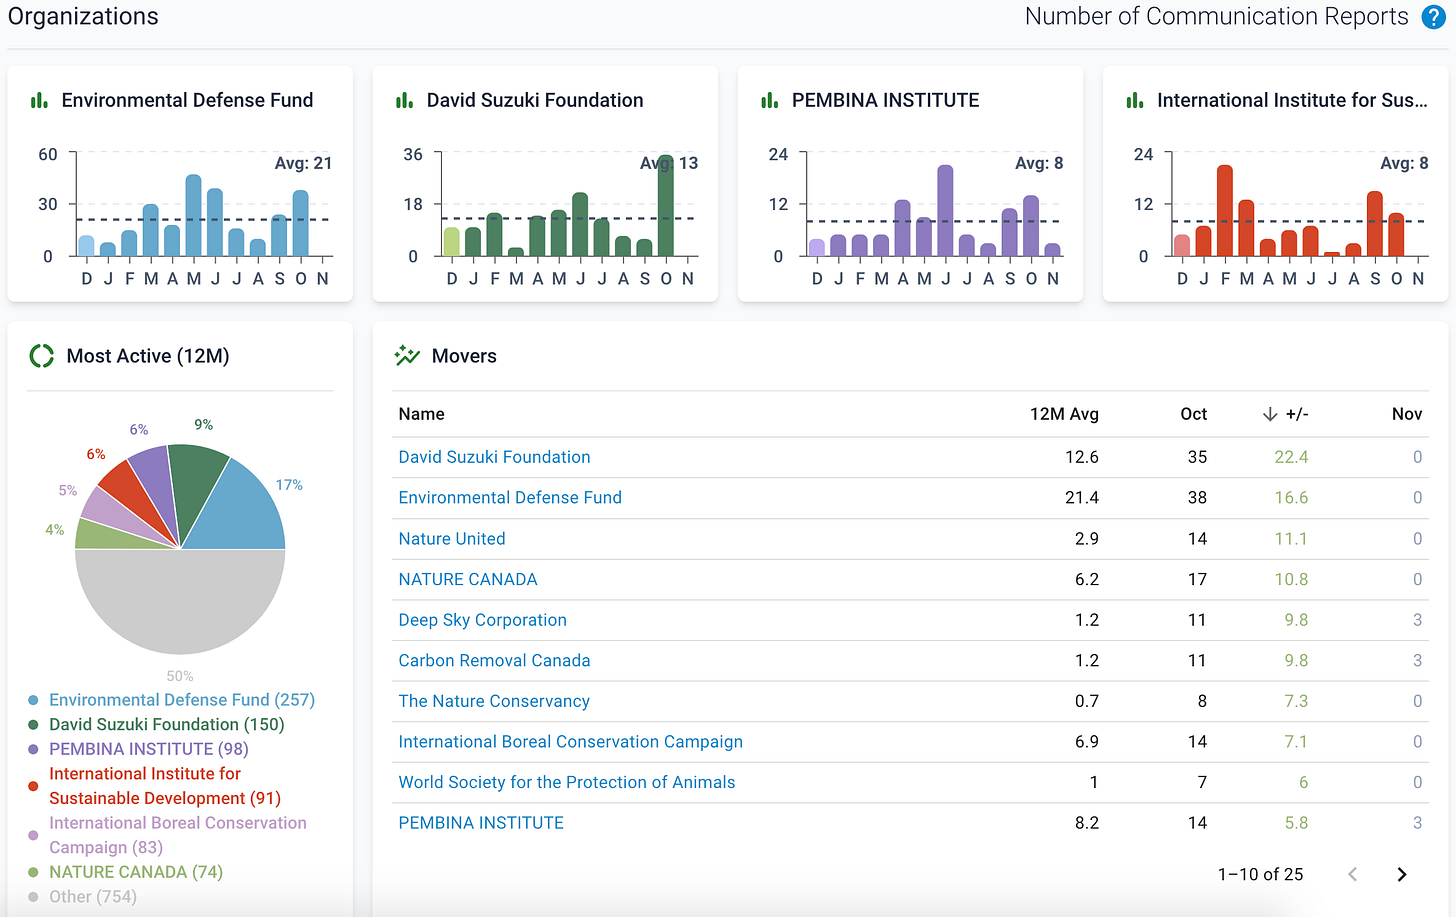Click bar chart icon beside International Institute card
The image size is (1456, 917).
(x=1134, y=100)
